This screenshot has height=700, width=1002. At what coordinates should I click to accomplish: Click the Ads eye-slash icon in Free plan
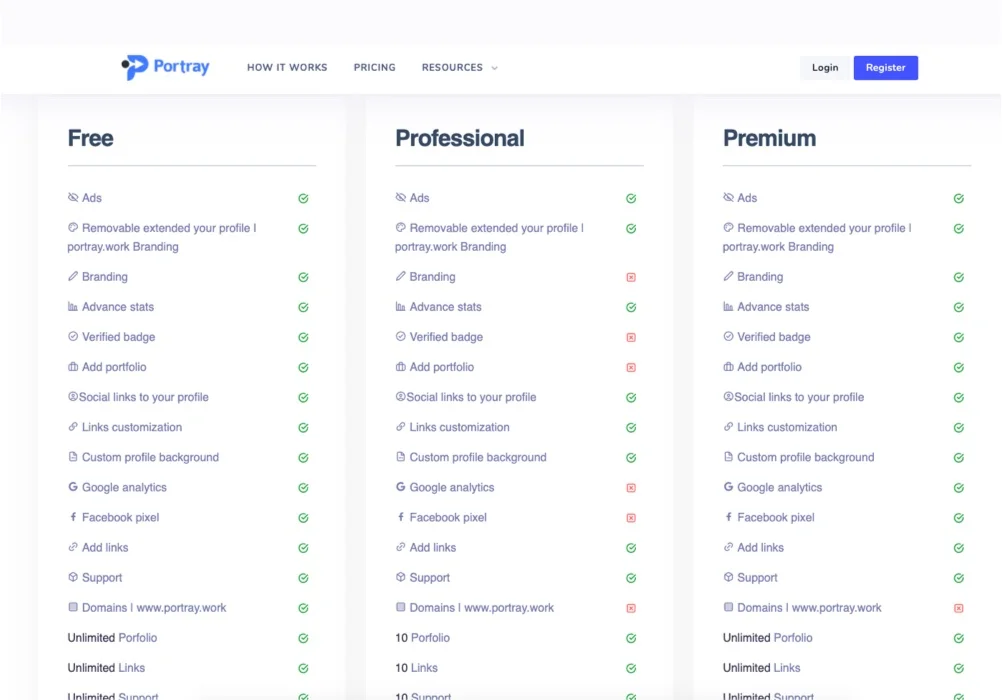tap(73, 198)
